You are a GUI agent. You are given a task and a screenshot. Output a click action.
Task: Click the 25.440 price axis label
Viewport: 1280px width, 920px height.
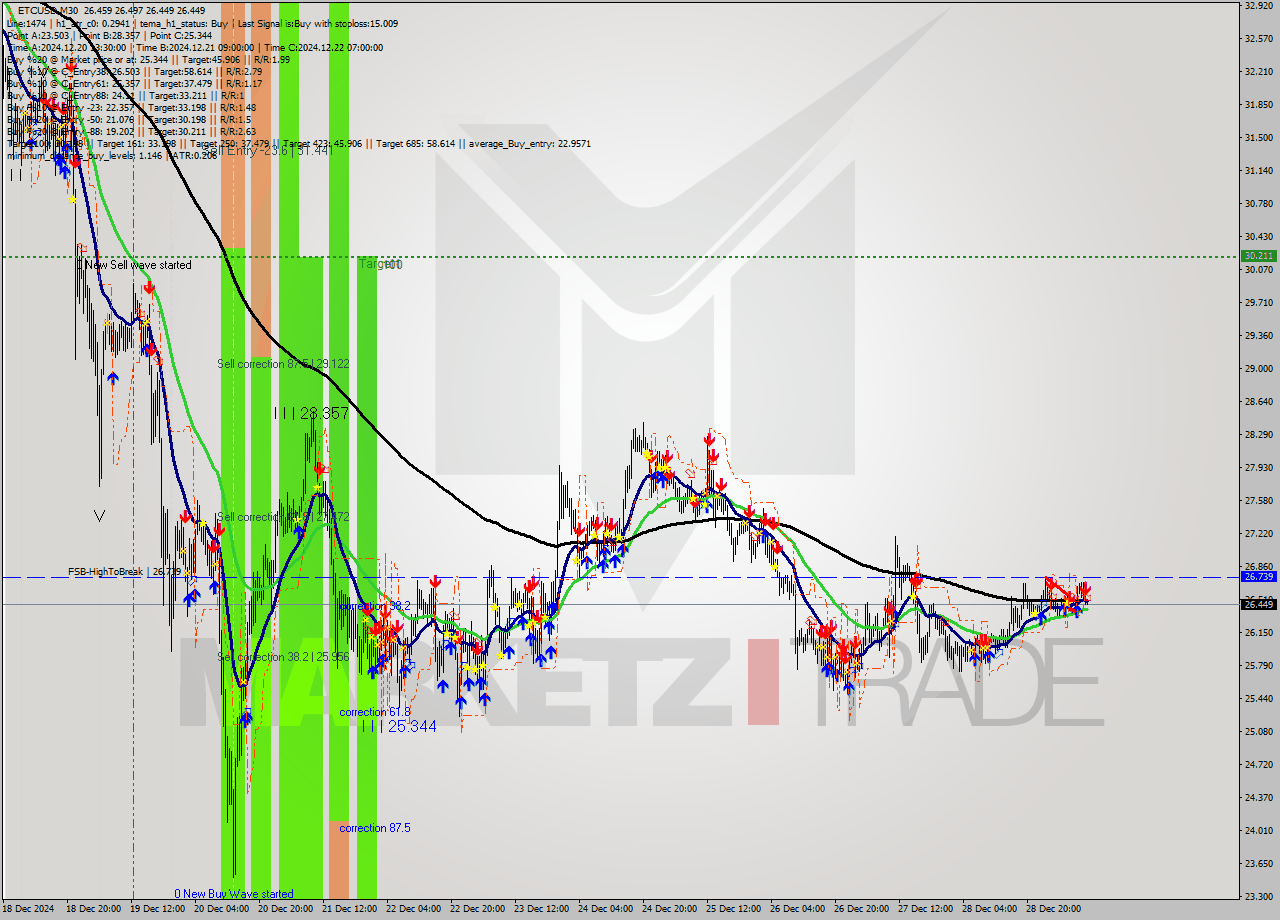(1258, 698)
